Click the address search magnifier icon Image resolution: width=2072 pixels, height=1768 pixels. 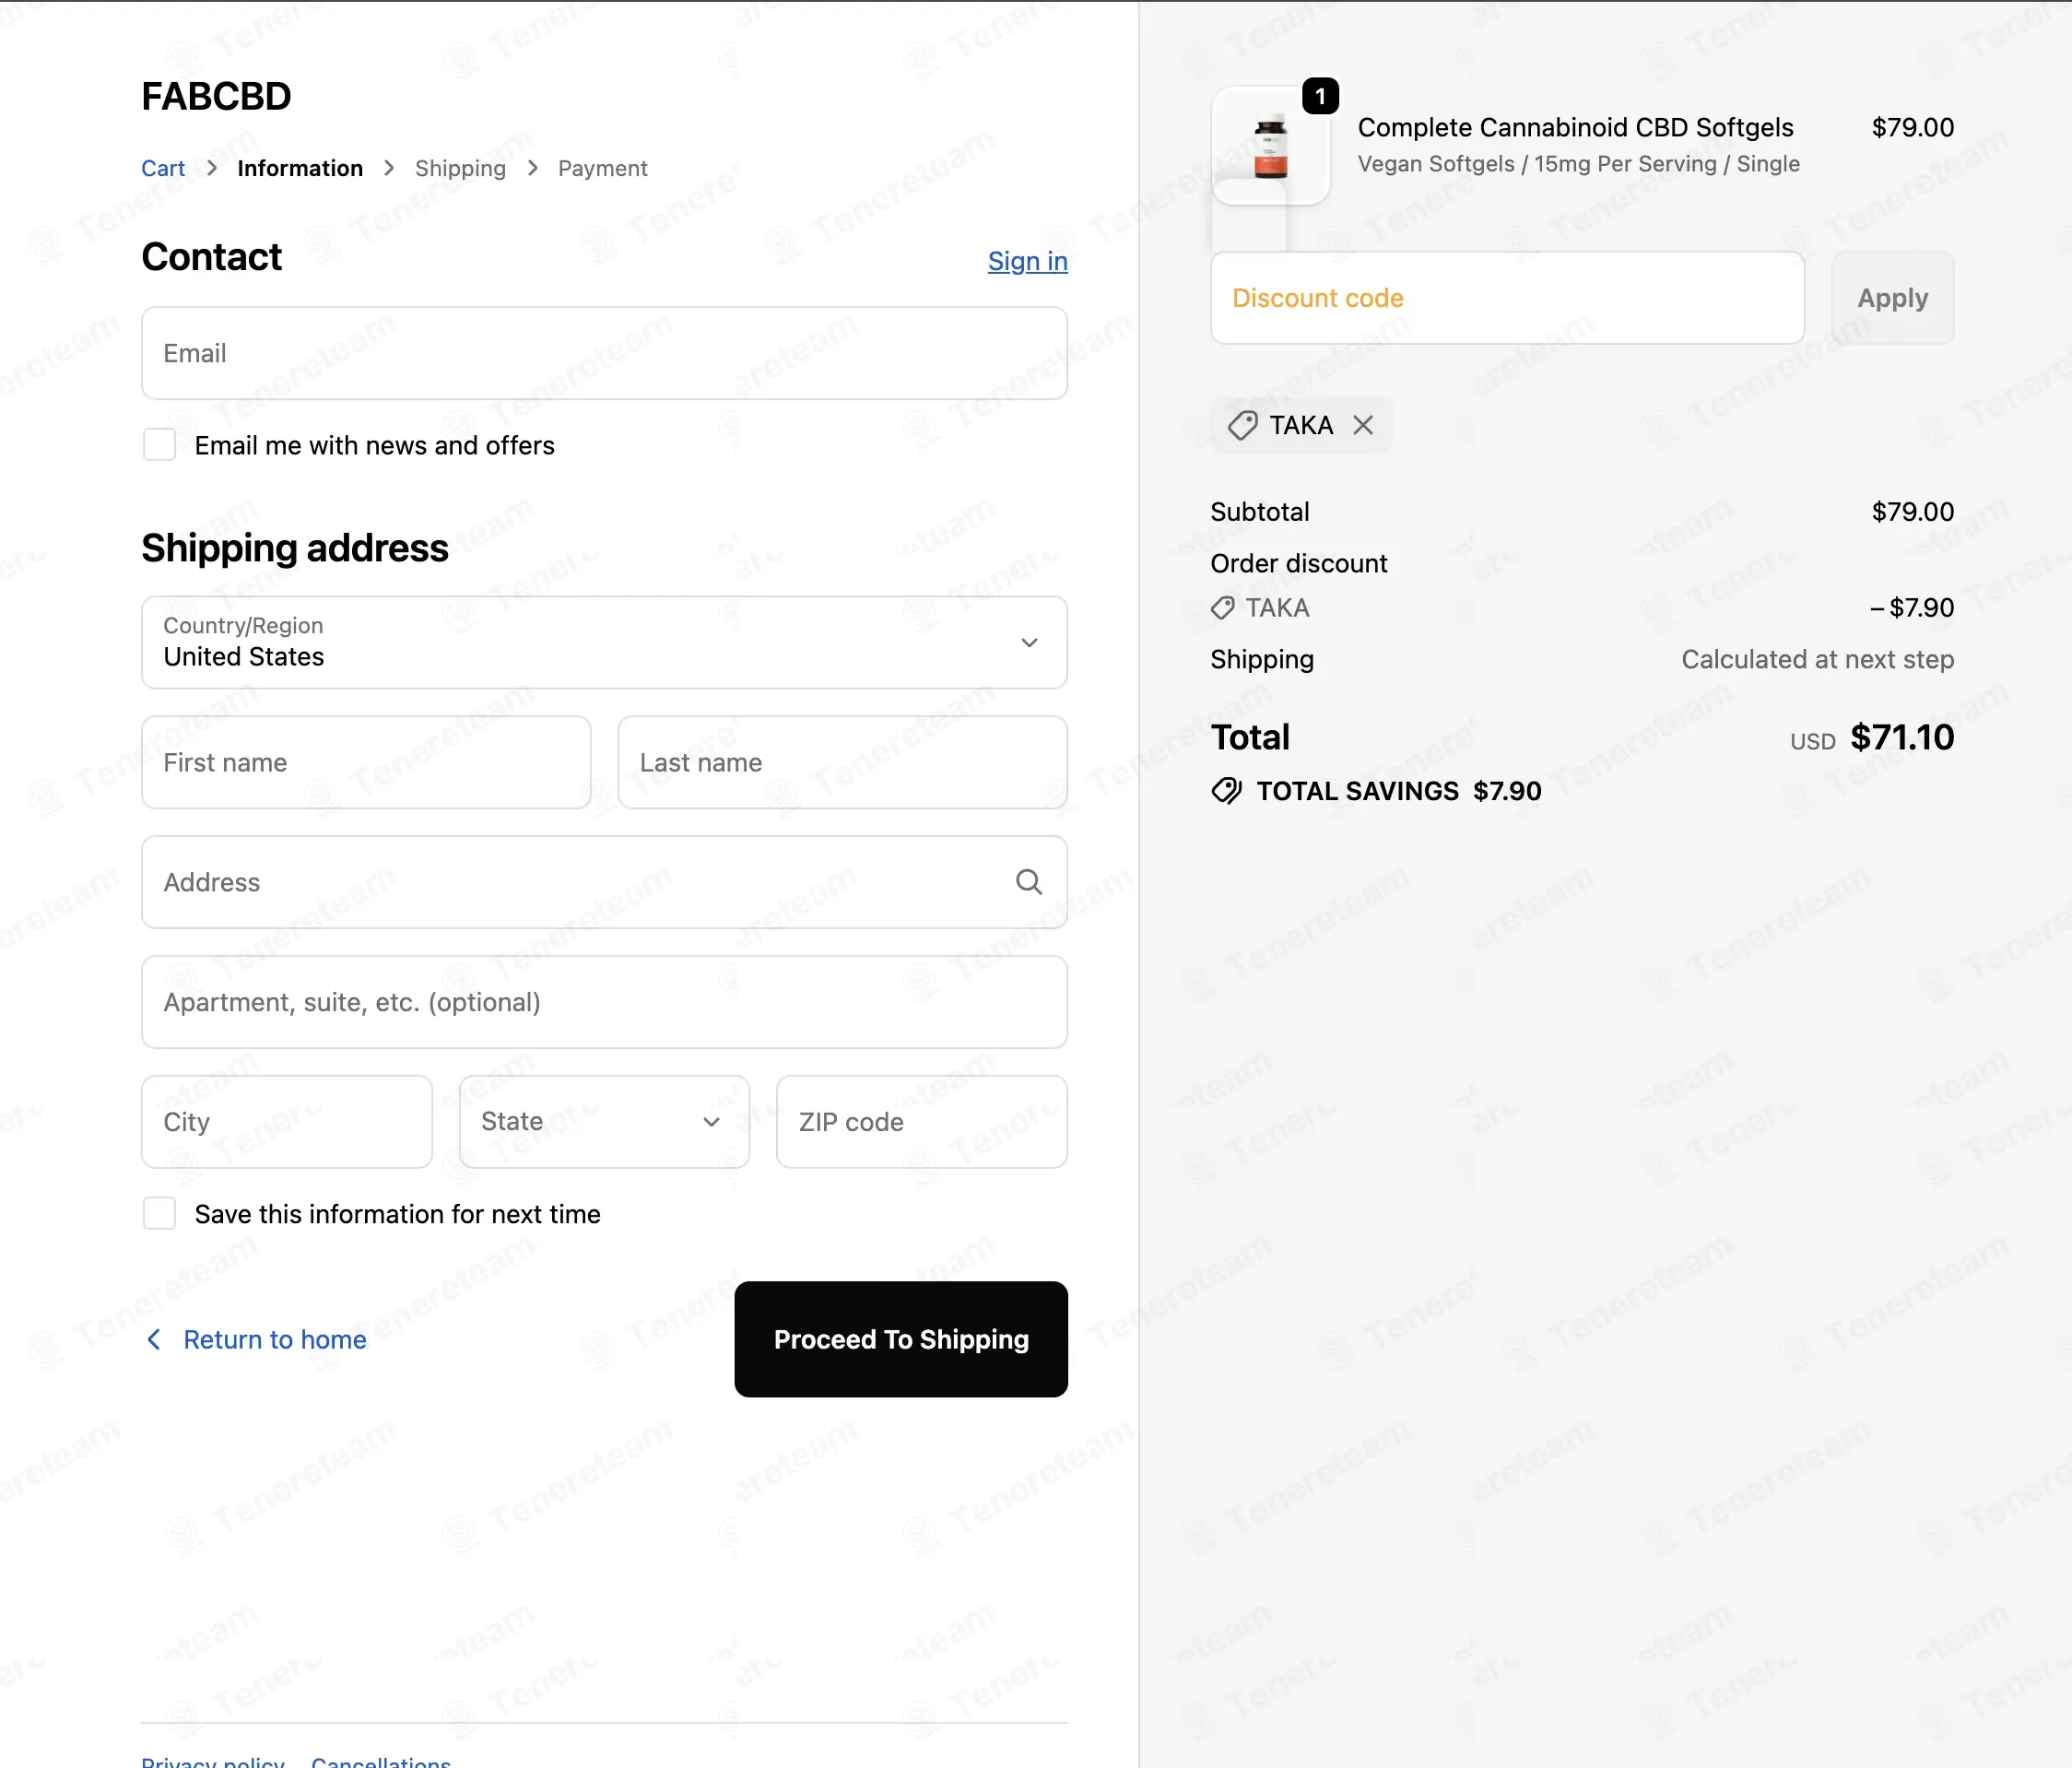(x=1029, y=882)
